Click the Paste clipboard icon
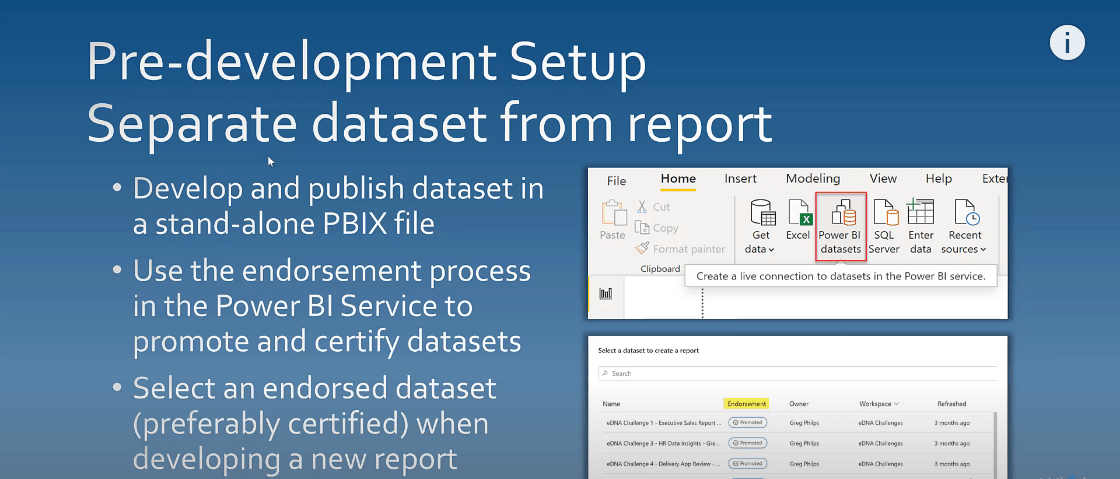 [613, 214]
